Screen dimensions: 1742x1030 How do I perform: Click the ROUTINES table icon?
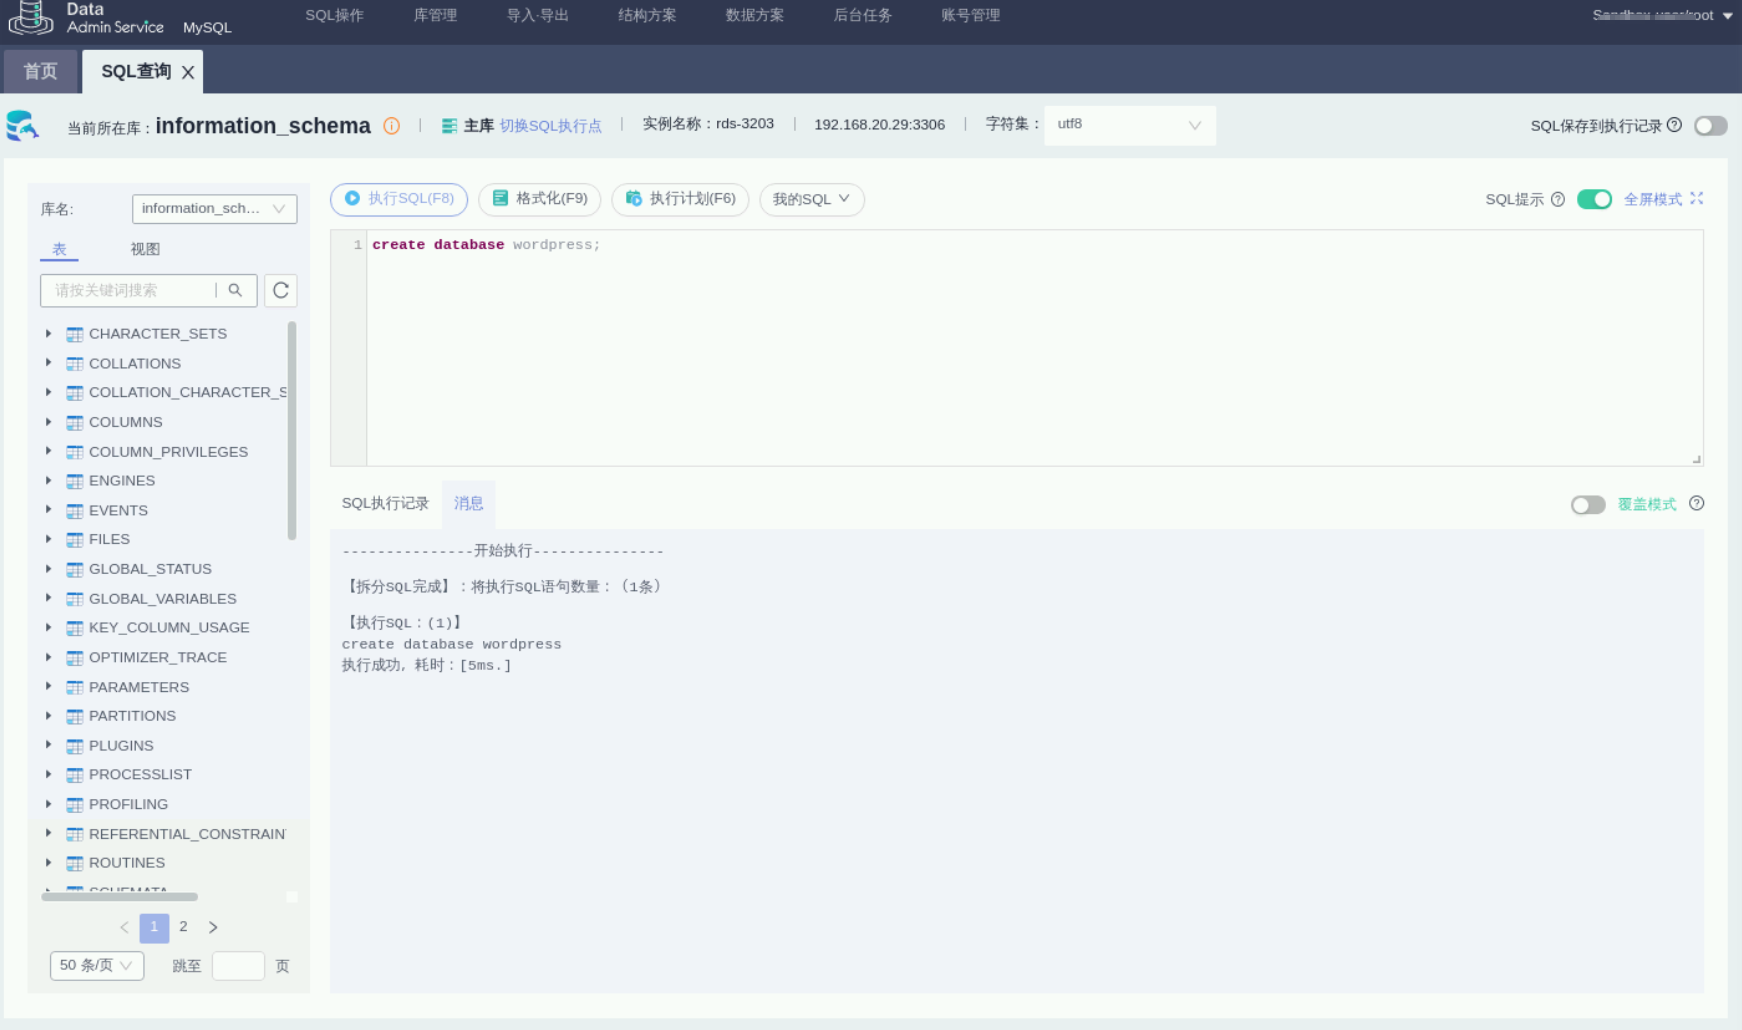tap(75, 863)
